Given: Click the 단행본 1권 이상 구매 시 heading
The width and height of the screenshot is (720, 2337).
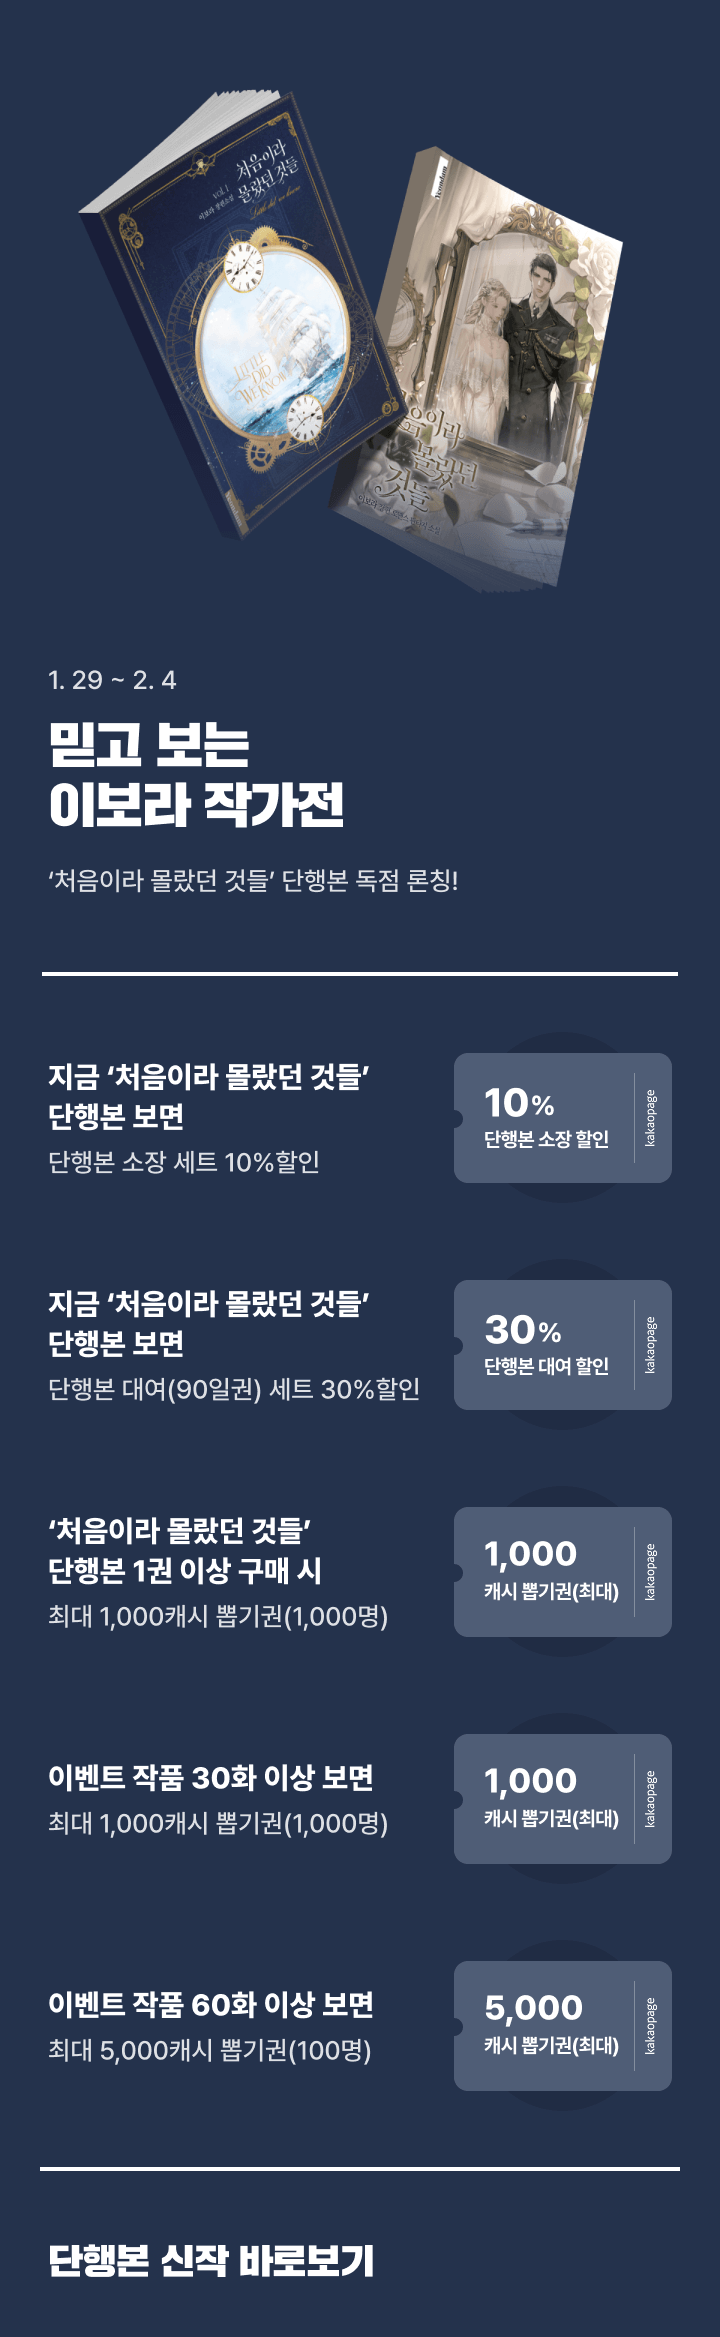Looking at the screenshot, I should (x=185, y=1571).
